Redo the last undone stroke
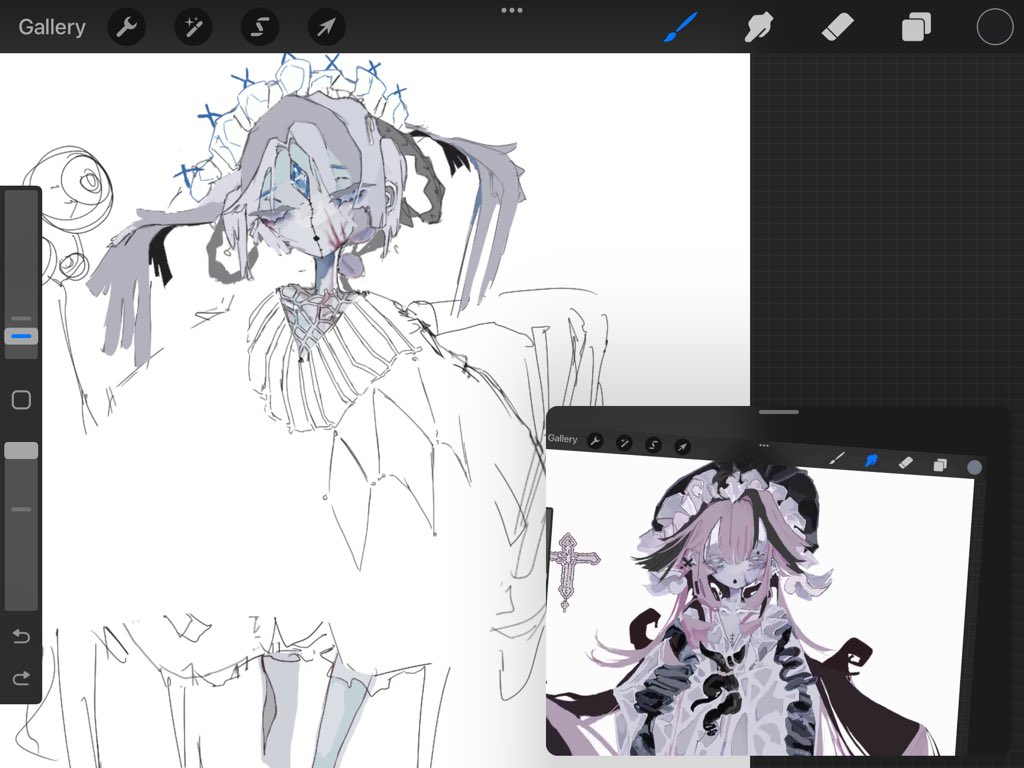Screen dimensions: 1024x768 coord(21,678)
